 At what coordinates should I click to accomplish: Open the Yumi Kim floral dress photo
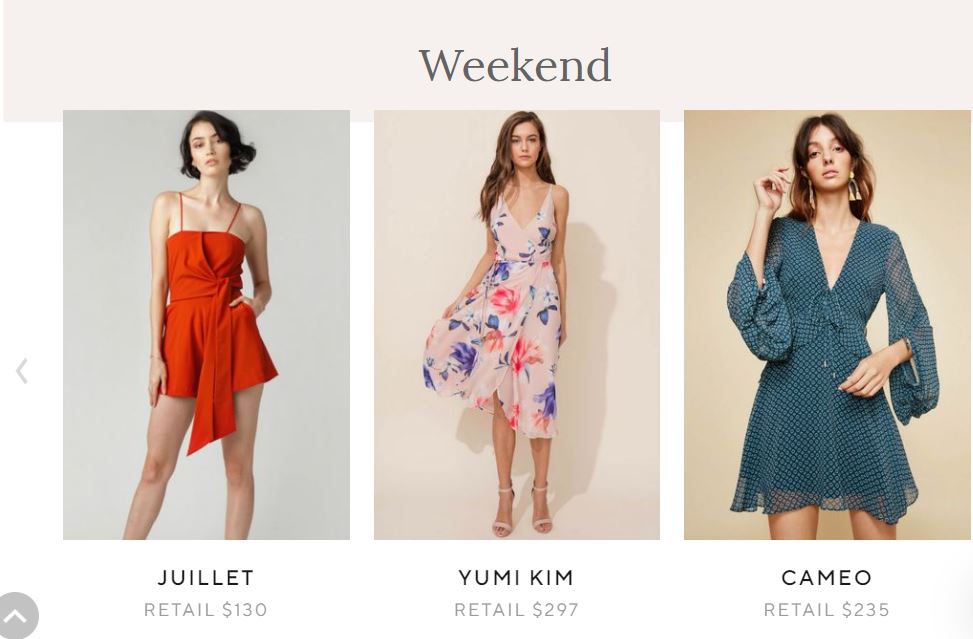tap(516, 324)
